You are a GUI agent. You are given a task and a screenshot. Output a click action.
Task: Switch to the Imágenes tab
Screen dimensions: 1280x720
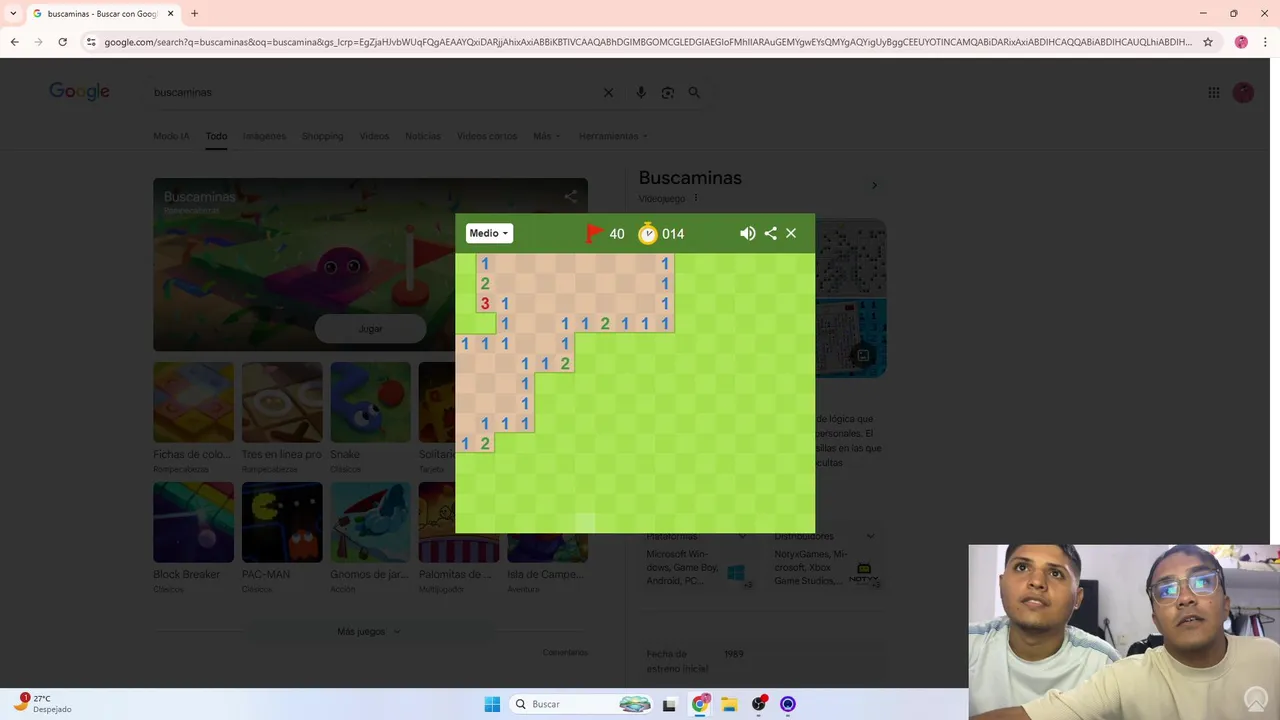pyautogui.click(x=264, y=136)
